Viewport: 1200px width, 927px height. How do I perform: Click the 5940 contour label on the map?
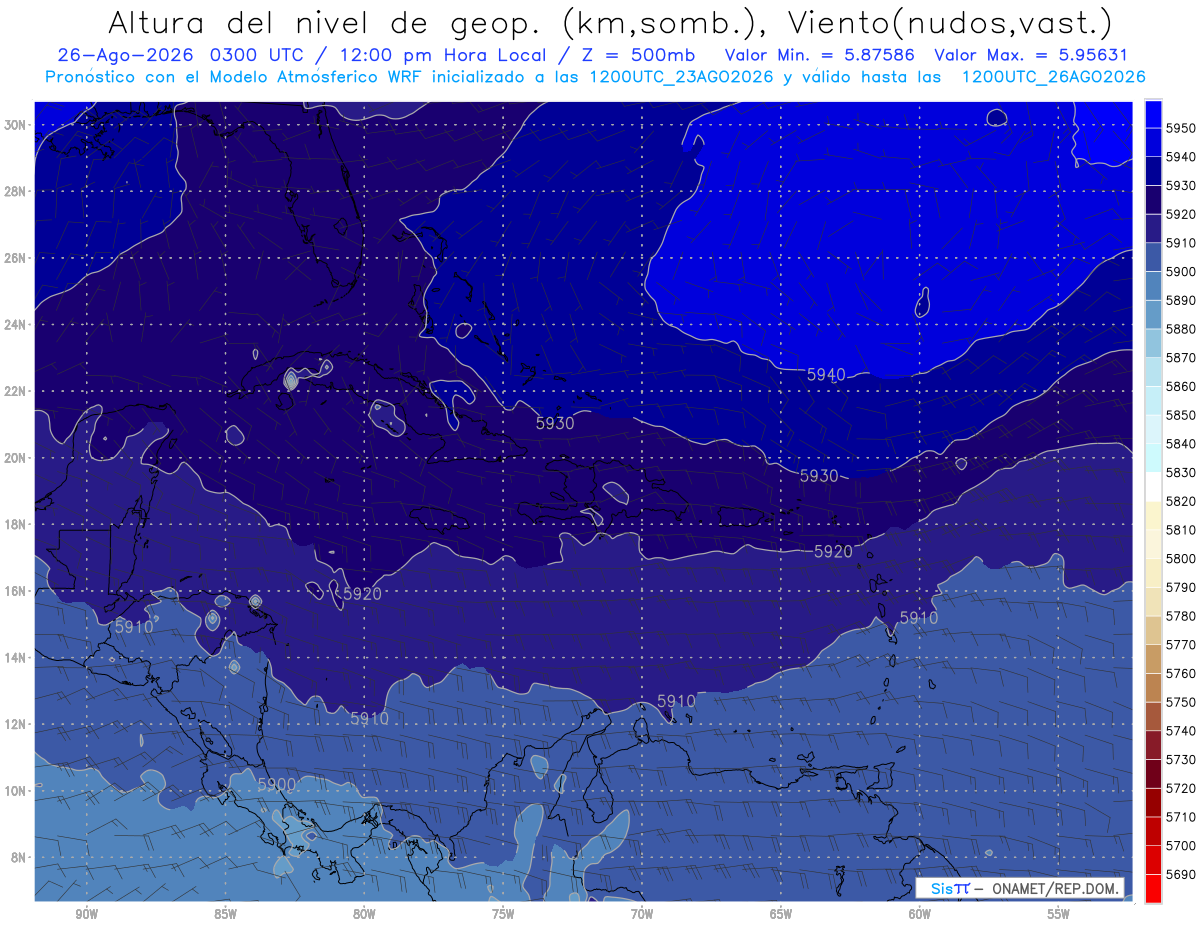[x=826, y=375]
